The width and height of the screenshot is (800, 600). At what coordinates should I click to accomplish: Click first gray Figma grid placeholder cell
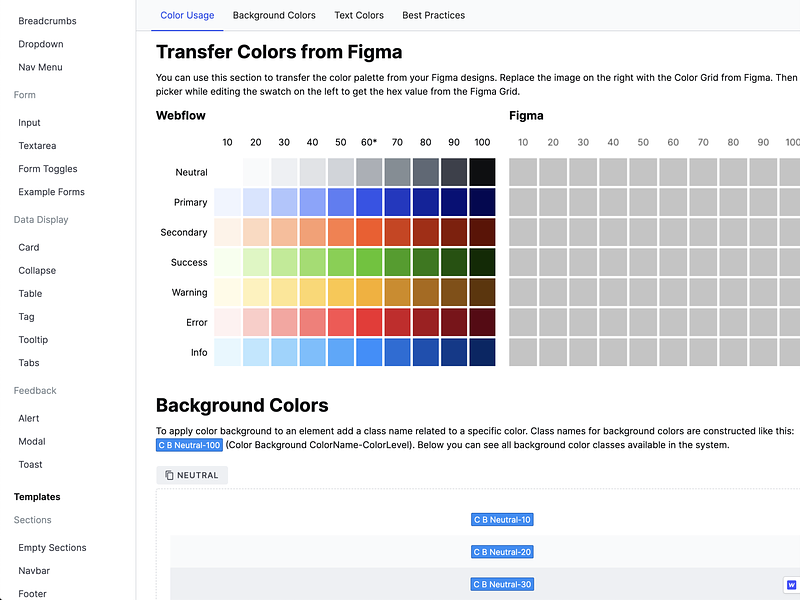[523, 172]
